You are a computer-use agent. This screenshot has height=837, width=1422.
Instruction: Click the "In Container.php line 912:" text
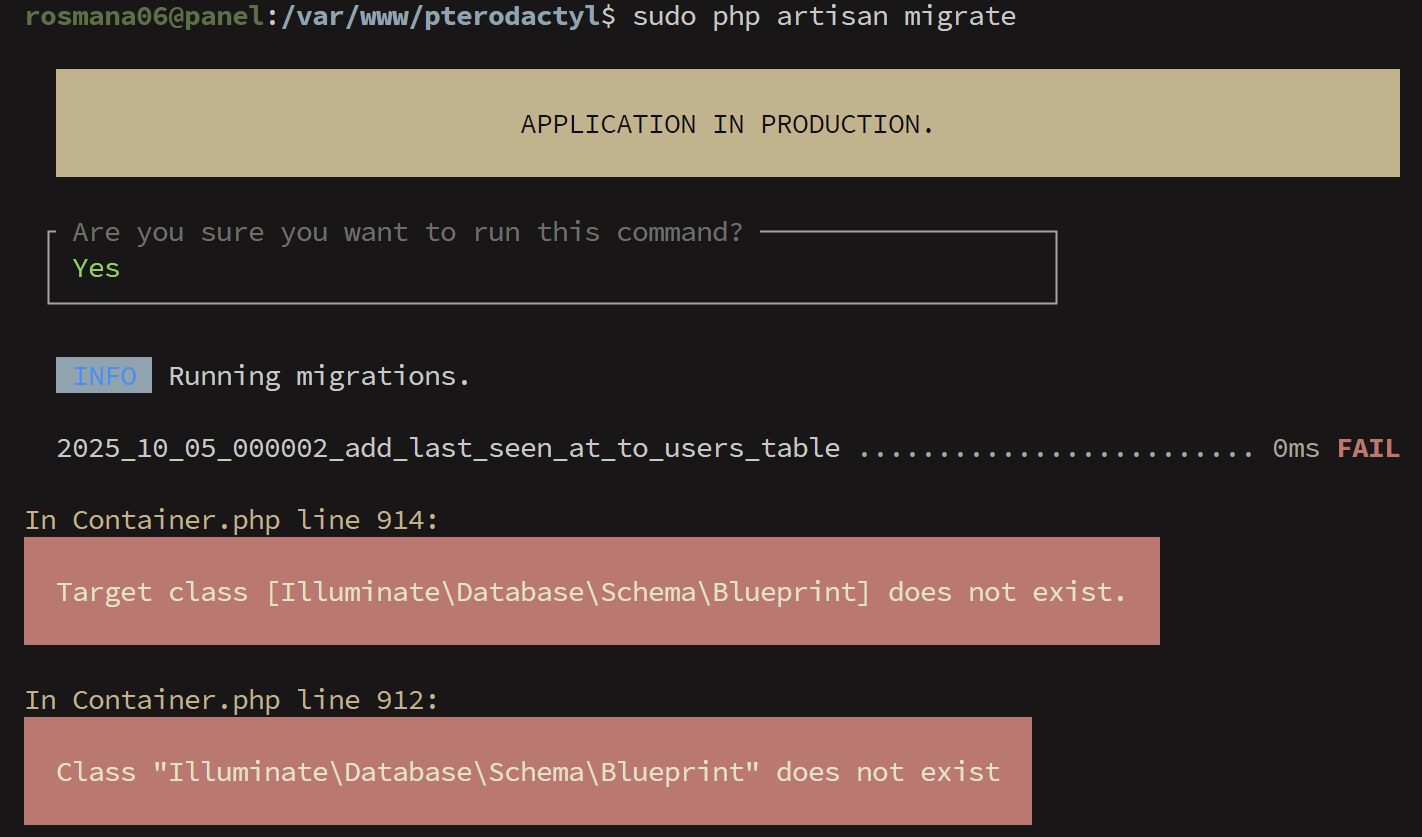coord(232,700)
